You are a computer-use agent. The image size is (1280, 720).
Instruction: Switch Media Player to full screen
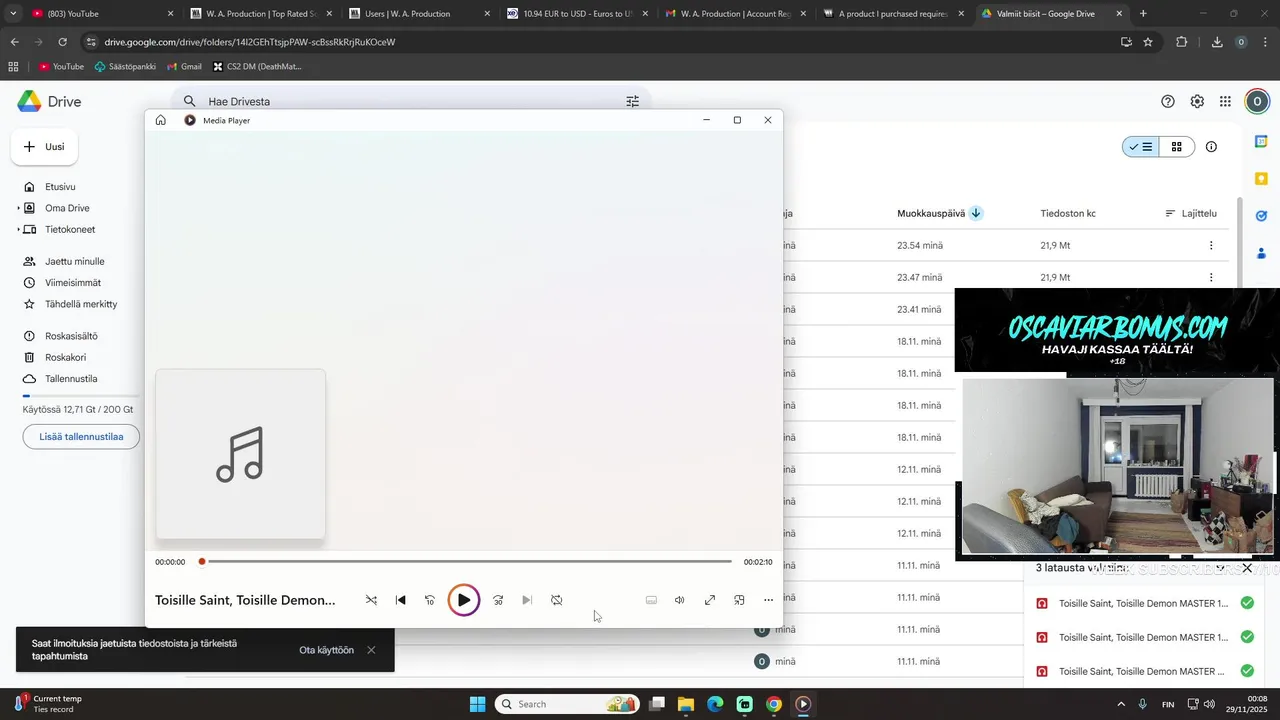point(710,600)
